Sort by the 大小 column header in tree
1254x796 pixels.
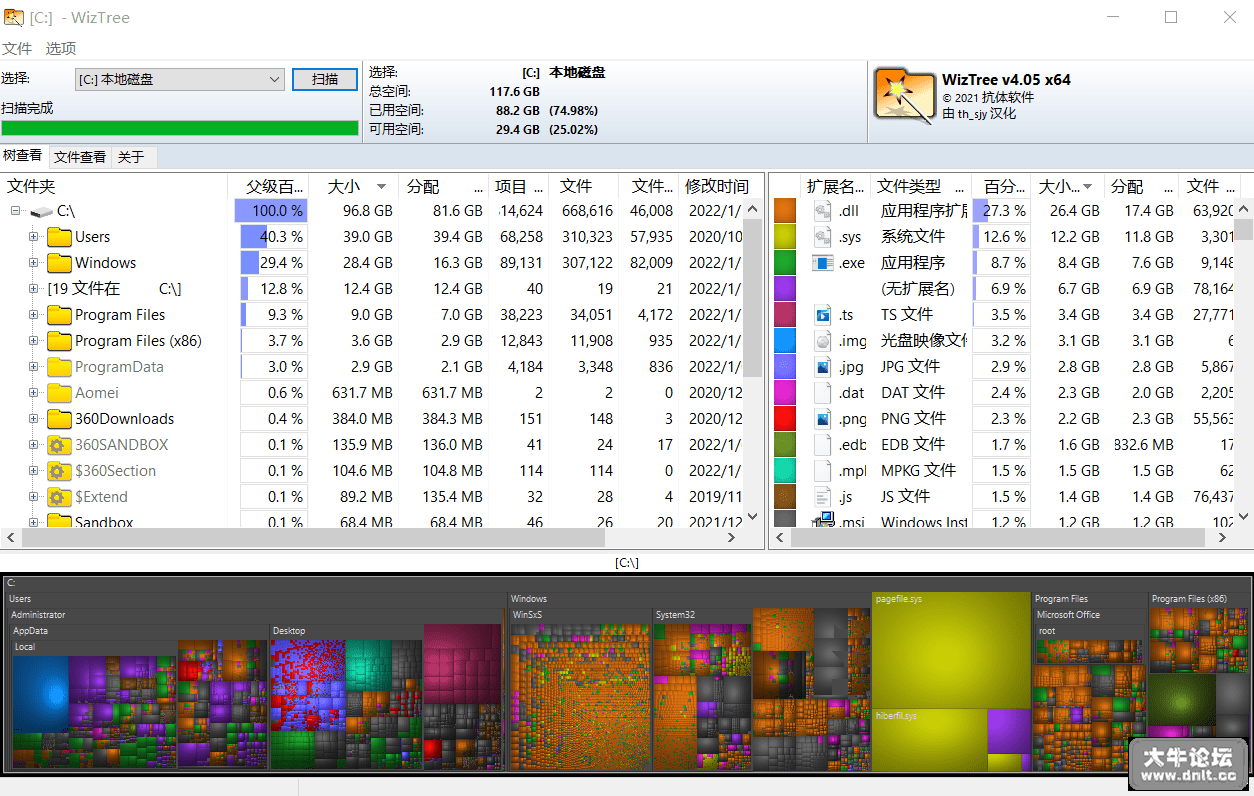pyautogui.click(x=353, y=186)
